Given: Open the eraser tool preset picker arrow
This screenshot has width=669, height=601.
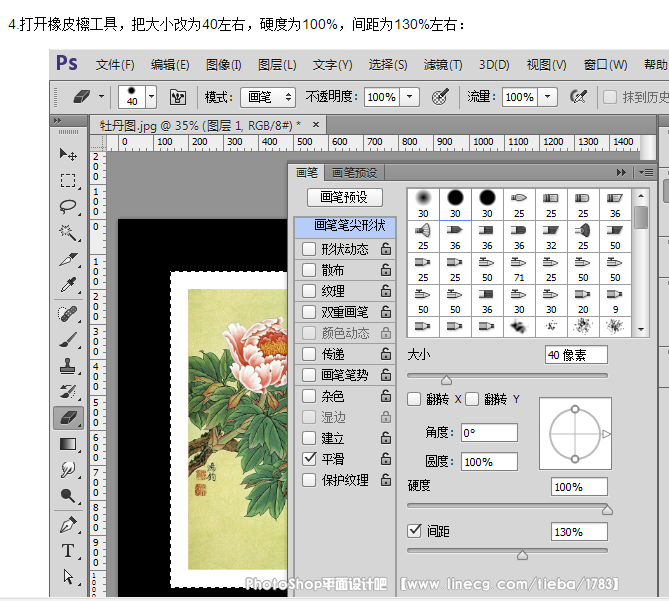Looking at the screenshot, I should point(102,96).
